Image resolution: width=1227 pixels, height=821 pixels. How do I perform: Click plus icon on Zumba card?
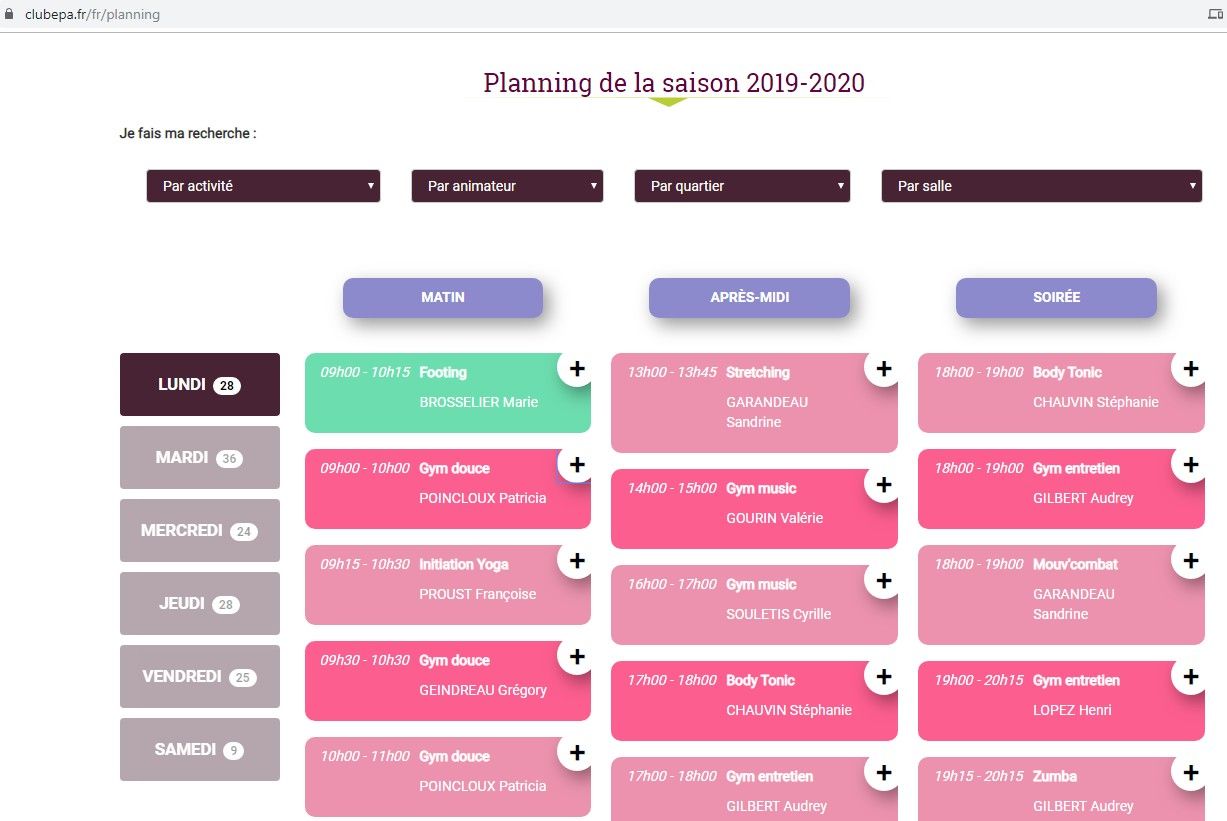1190,773
